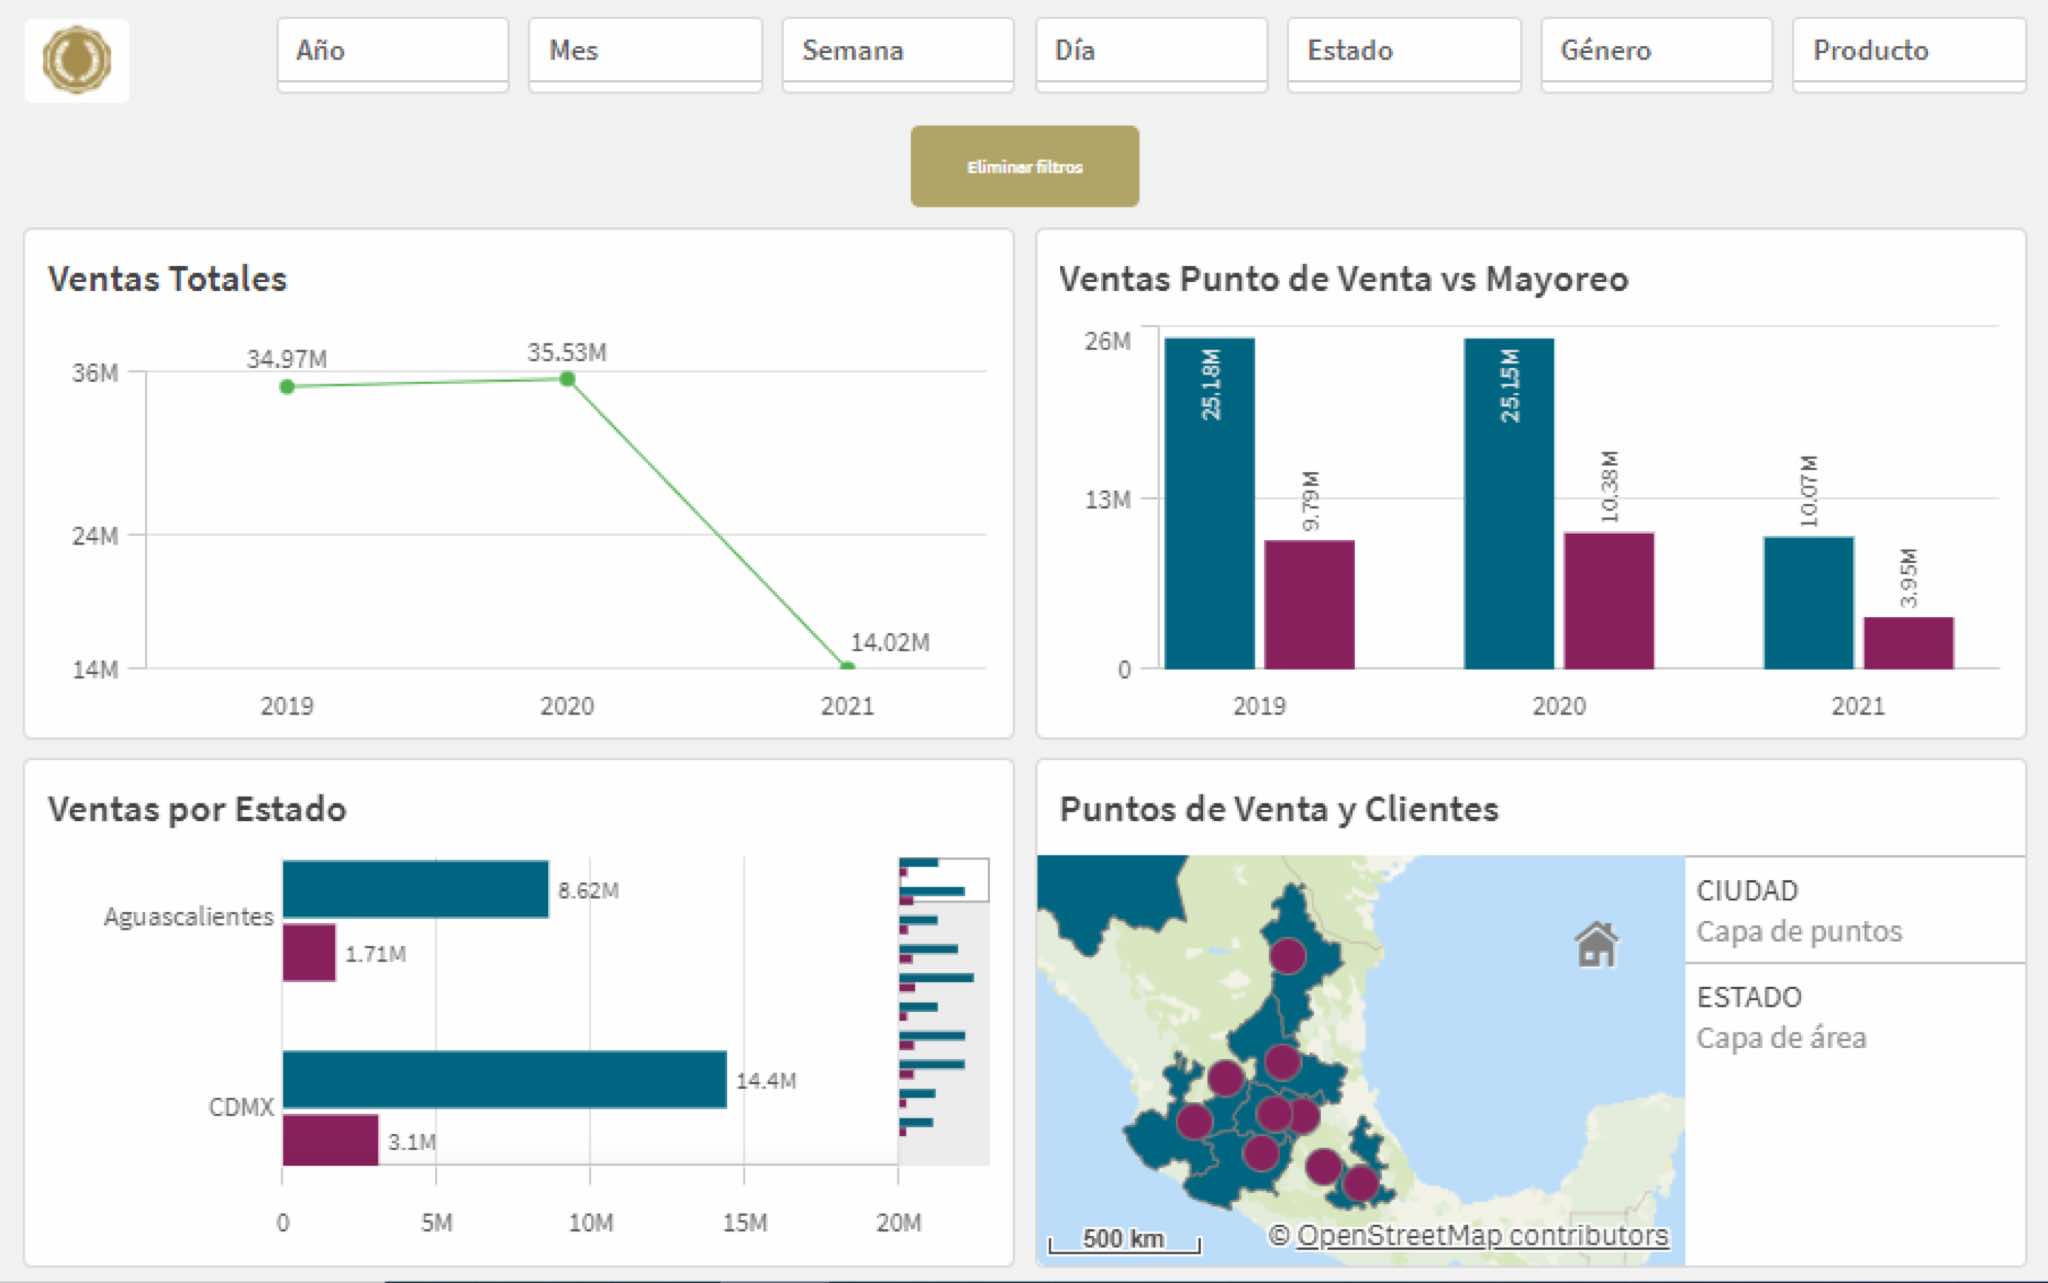Screen dimensions: 2048x1283
Task: Select the 2021 point on Ventas Totales
Action: pyautogui.click(x=847, y=666)
